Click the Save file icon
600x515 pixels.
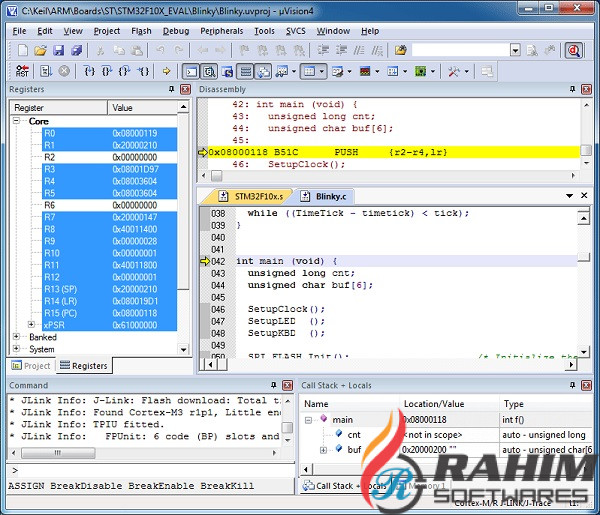pos(58,50)
